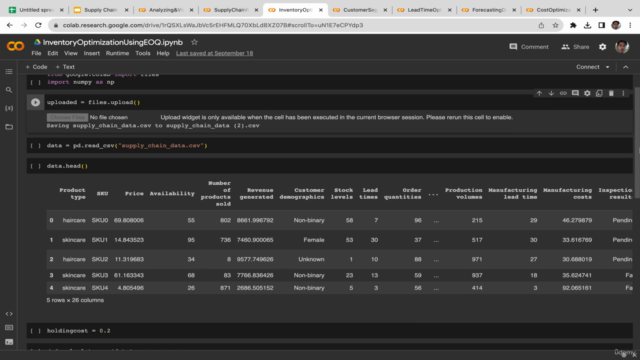
Task: Click the Colab CO logo
Action: (x=16, y=46)
